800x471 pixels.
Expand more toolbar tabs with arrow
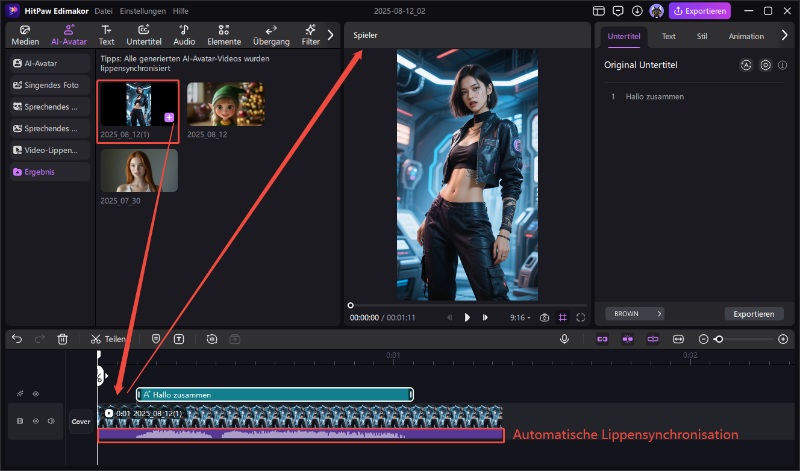point(330,35)
